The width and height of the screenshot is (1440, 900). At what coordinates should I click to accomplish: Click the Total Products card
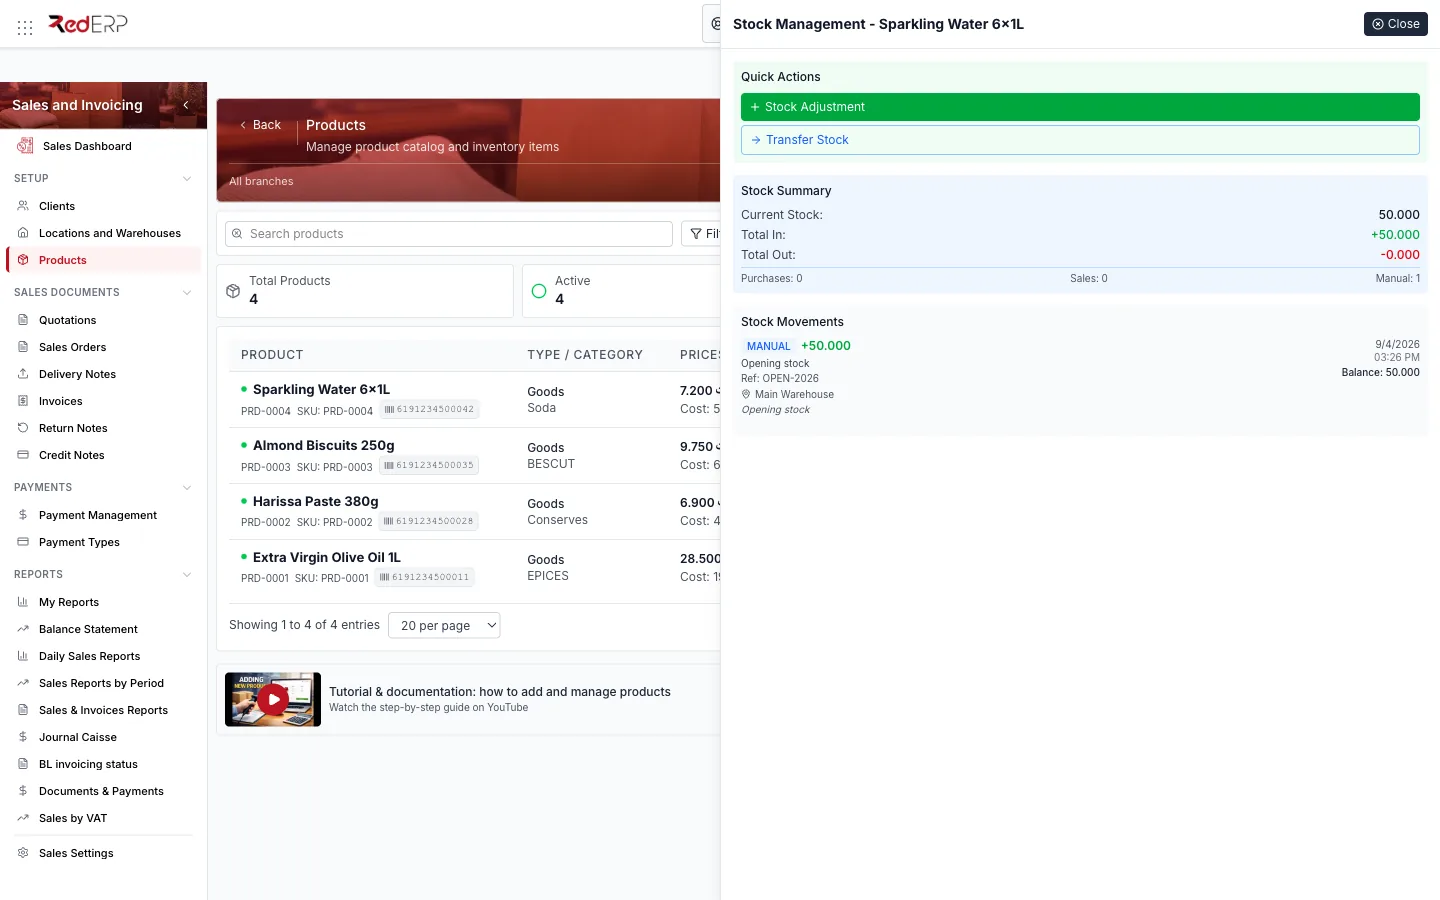coord(365,291)
